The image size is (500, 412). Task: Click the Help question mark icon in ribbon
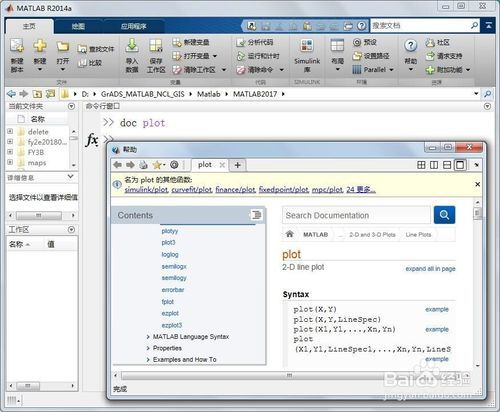411,45
